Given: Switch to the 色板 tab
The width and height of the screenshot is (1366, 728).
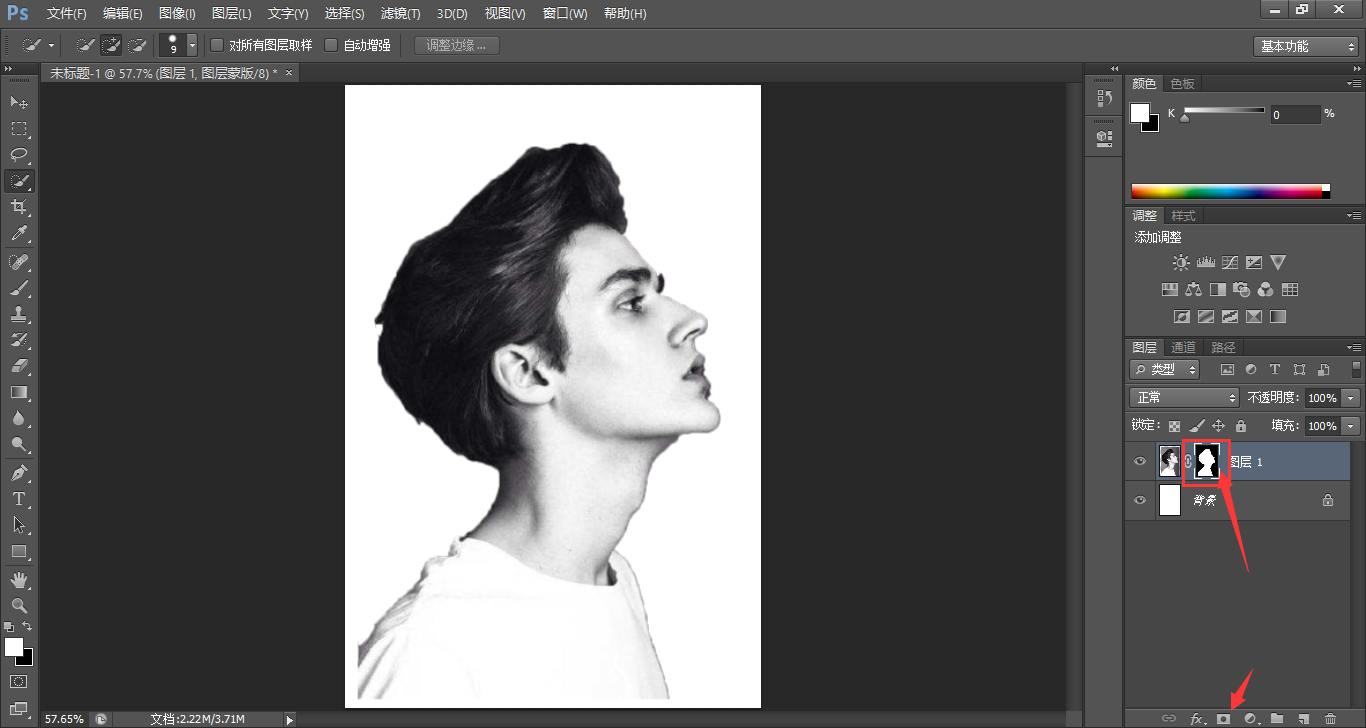Looking at the screenshot, I should point(1183,84).
